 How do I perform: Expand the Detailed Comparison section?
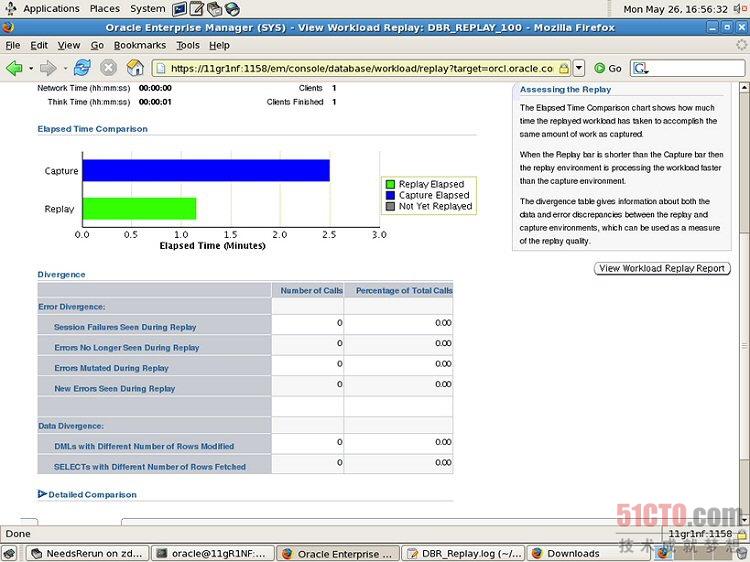click(x=42, y=494)
